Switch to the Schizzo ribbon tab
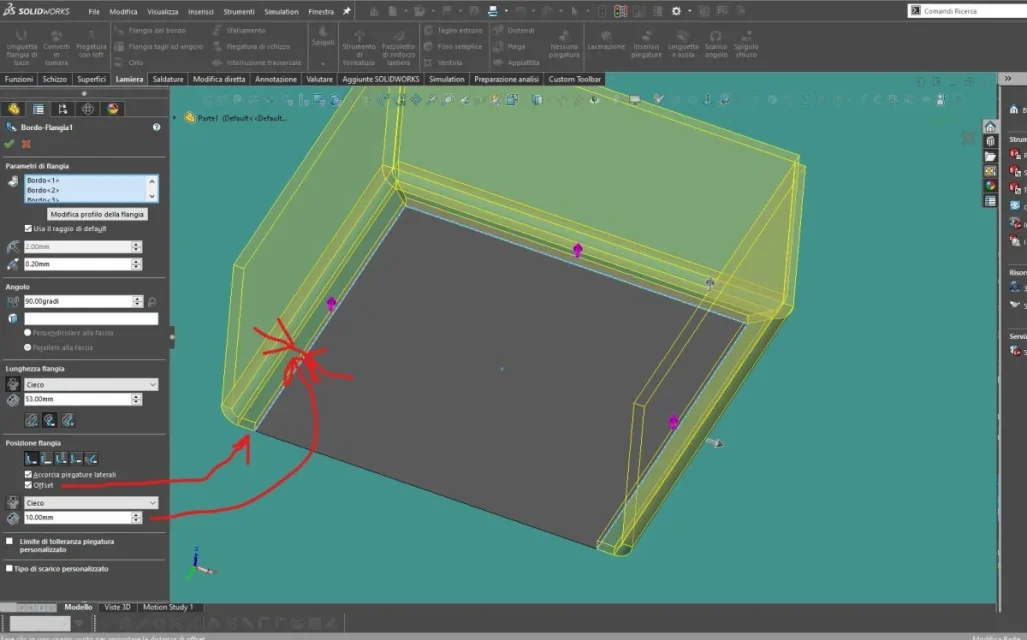This screenshot has height=640, width=1027. (x=54, y=79)
